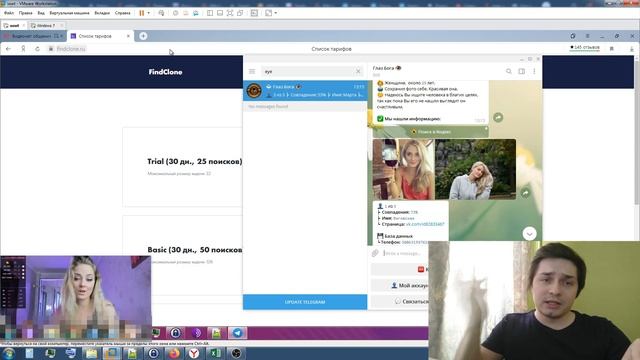Attach a file in Telegram

(x=375, y=253)
